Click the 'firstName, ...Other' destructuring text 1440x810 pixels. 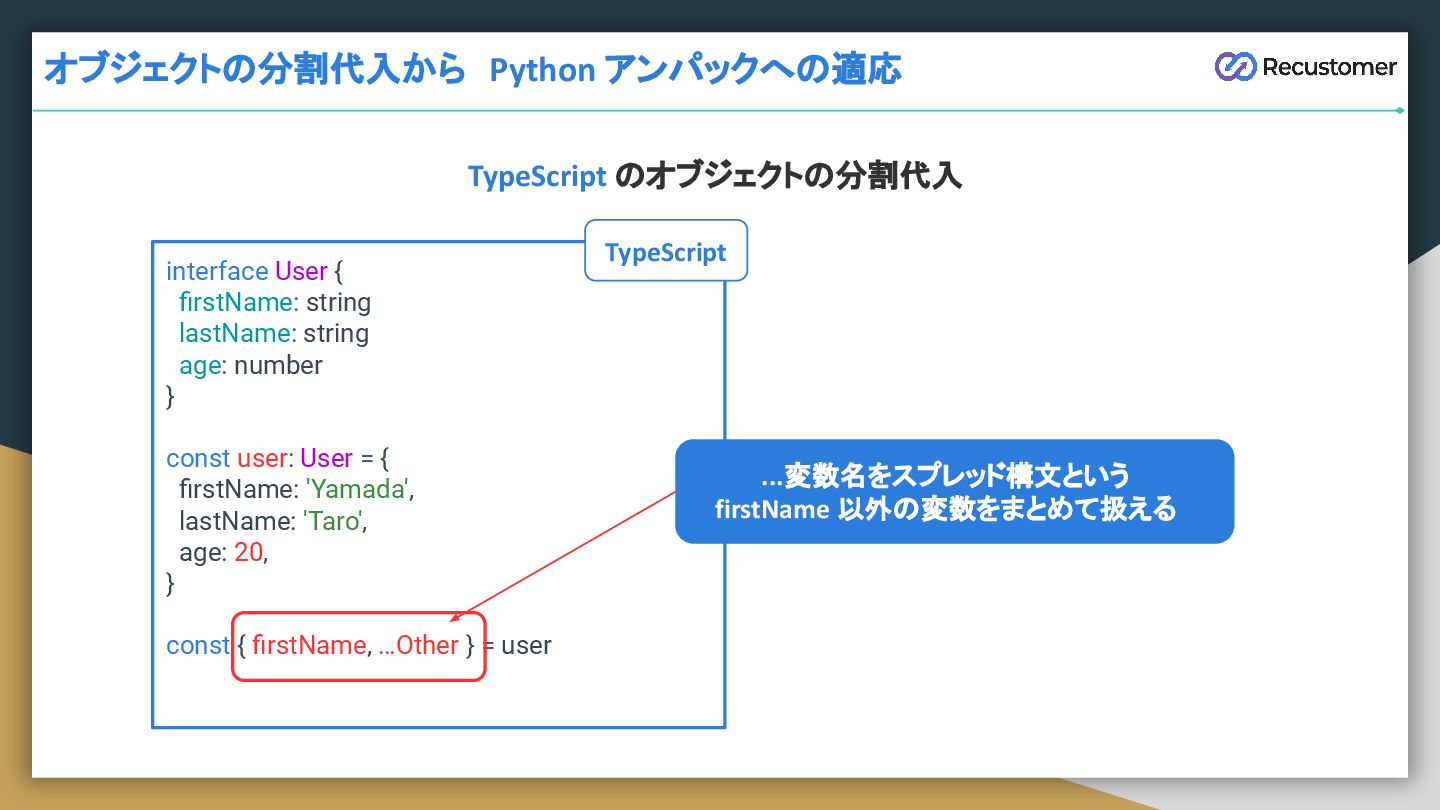click(355, 645)
